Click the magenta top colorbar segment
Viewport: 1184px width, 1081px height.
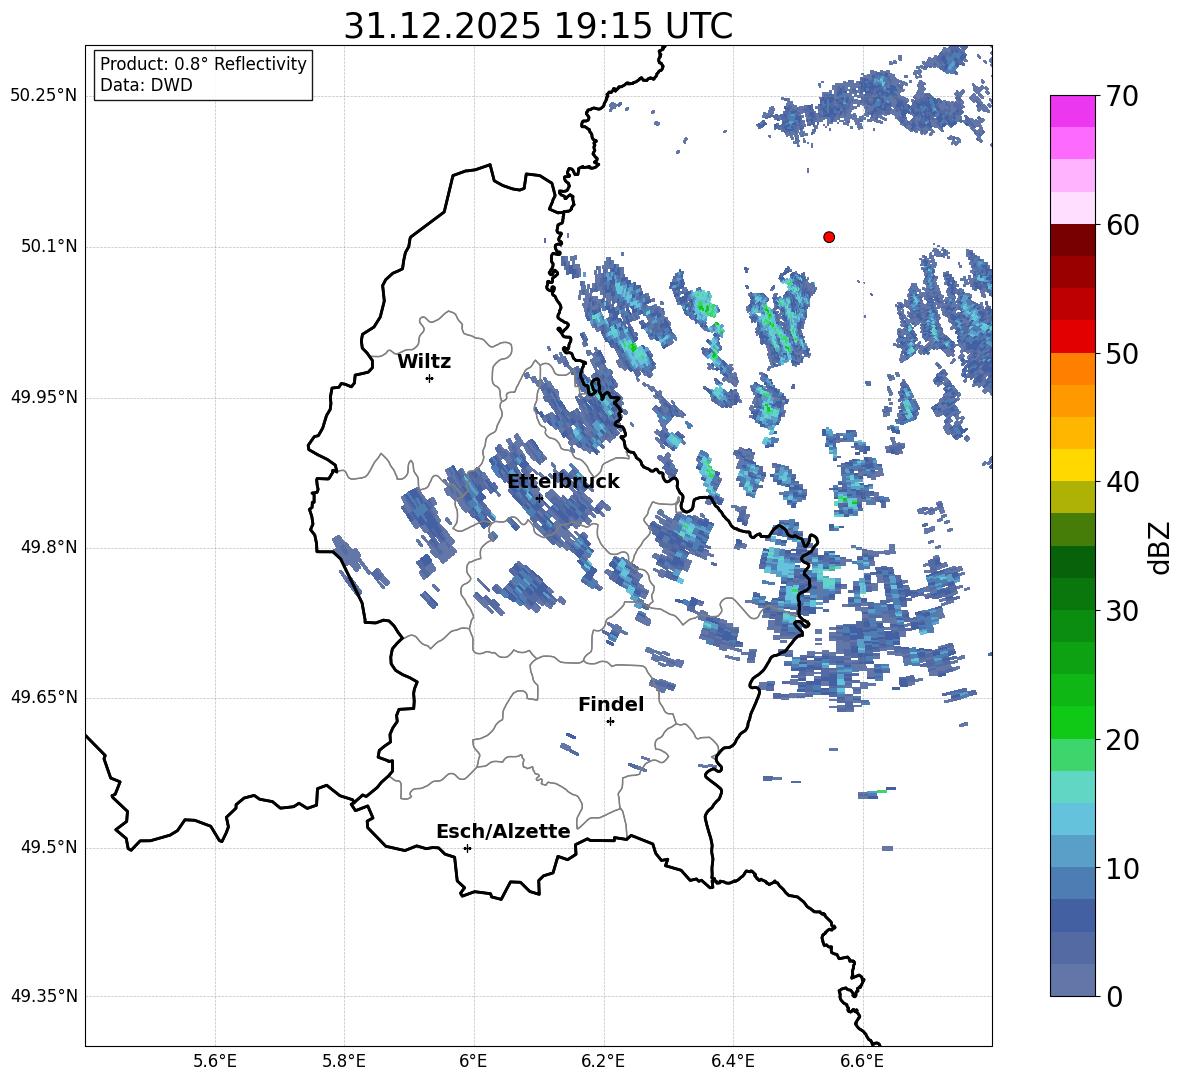(1072, 112)
